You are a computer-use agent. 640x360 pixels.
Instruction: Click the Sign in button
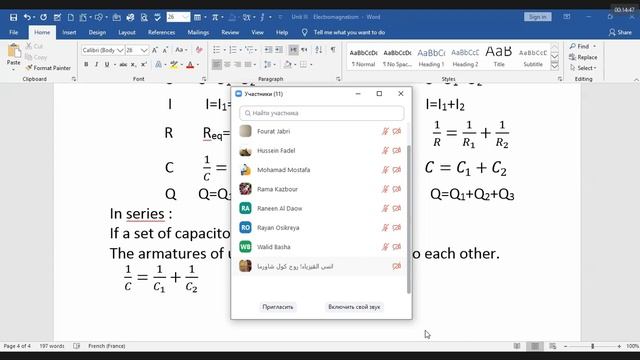coord(538,17)
